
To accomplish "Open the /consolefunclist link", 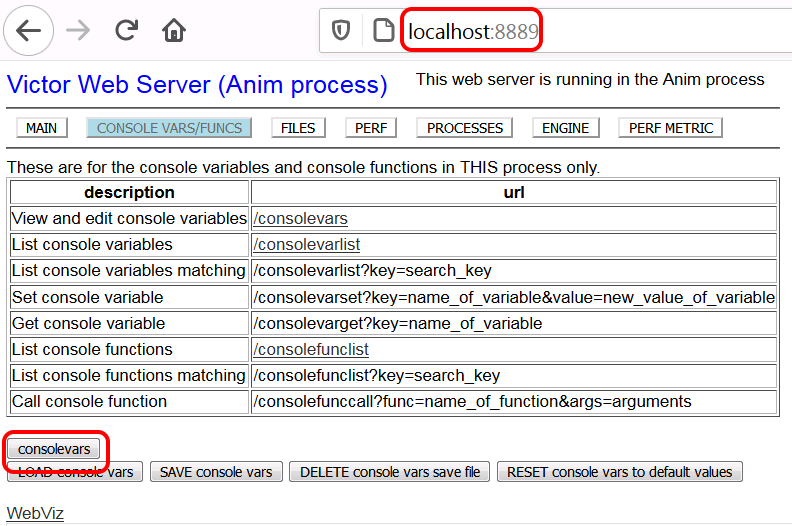I will [311, 350].
